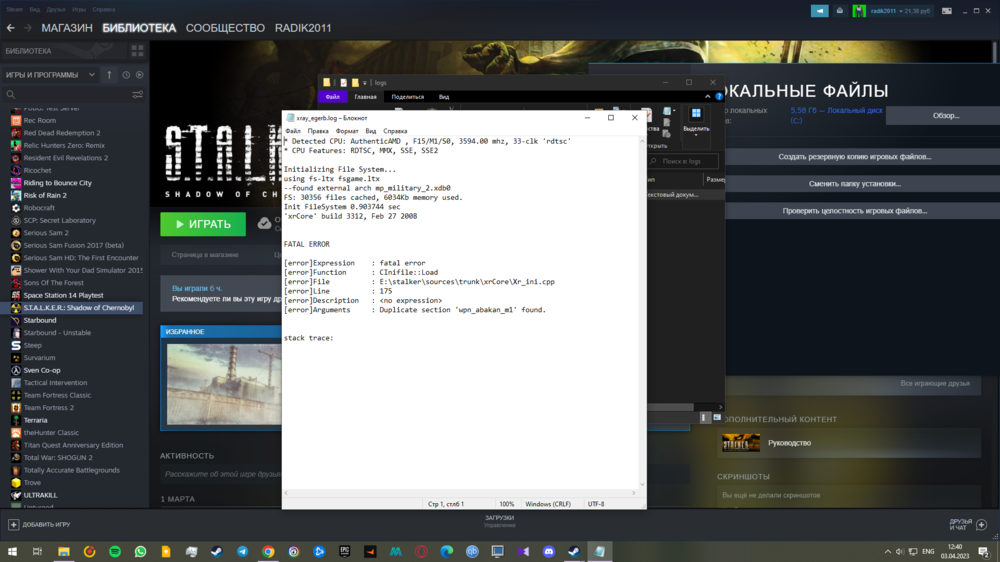The height and width of the screenshot is (562, 1000).
Task: Open Справка menu in Notepad
Action: (395, 131)
